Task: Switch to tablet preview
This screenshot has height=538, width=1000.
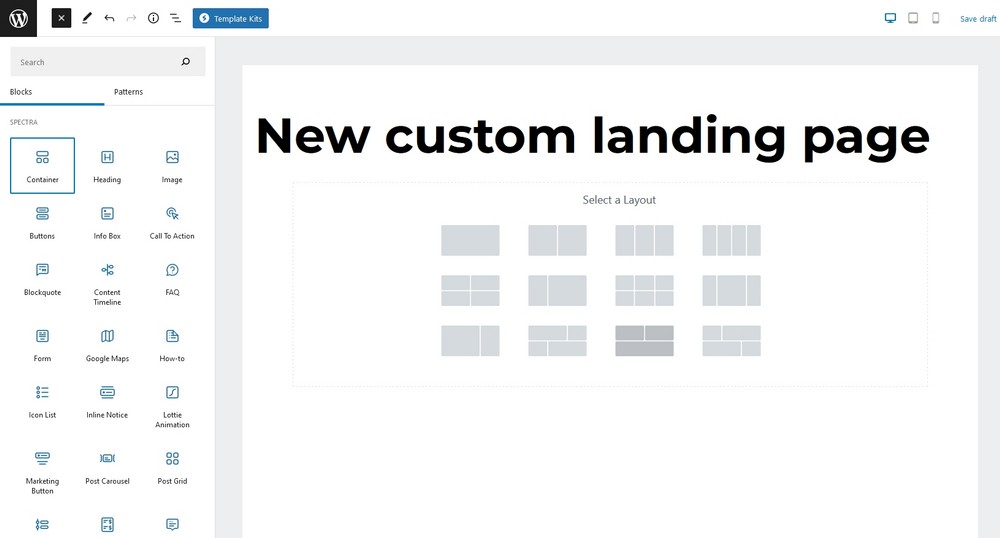Action: point(913,18)
